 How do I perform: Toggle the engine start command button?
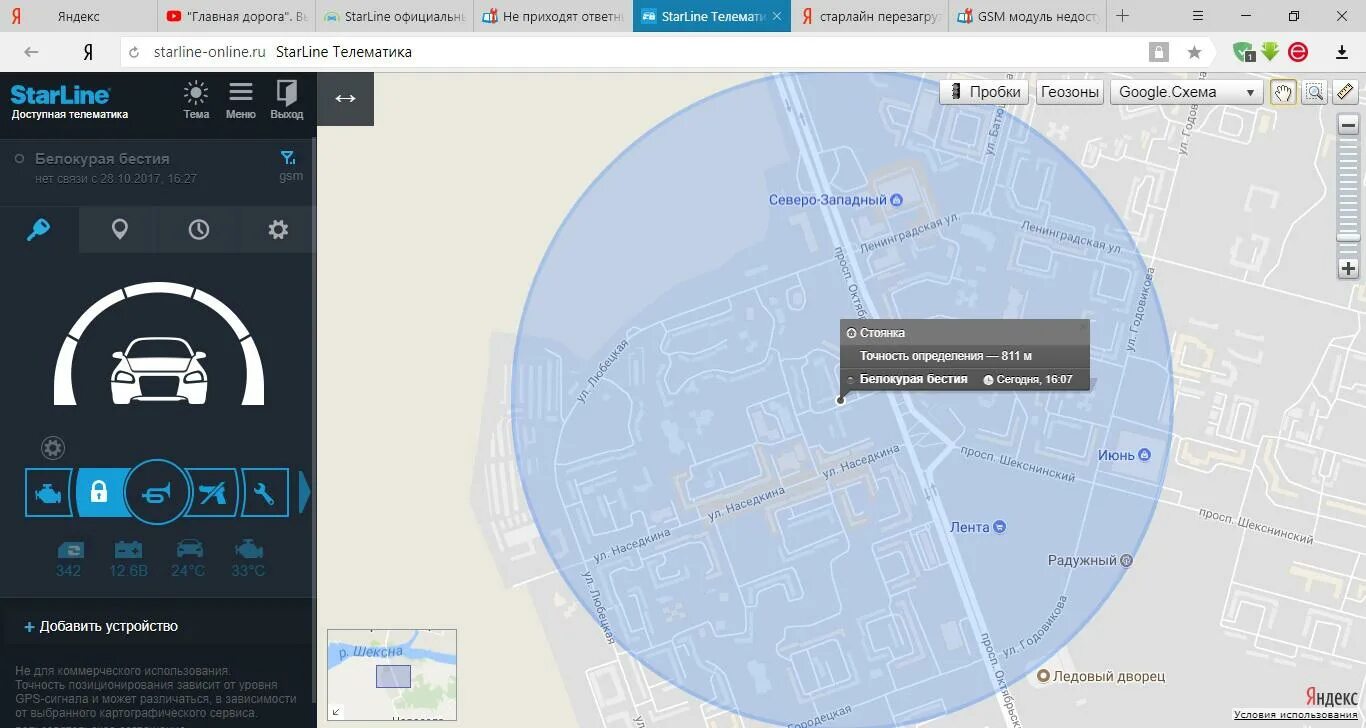point(48,492)
